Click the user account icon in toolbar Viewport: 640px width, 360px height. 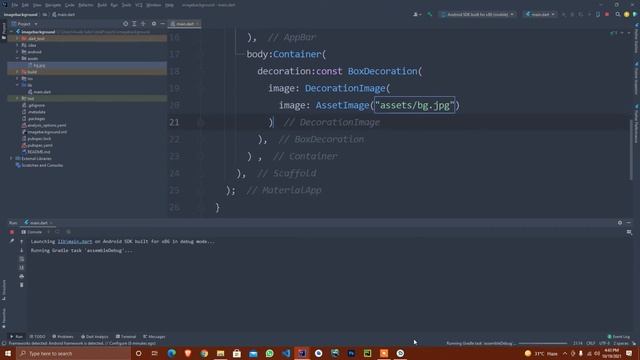pyautogui.click(x=417, y=14)
